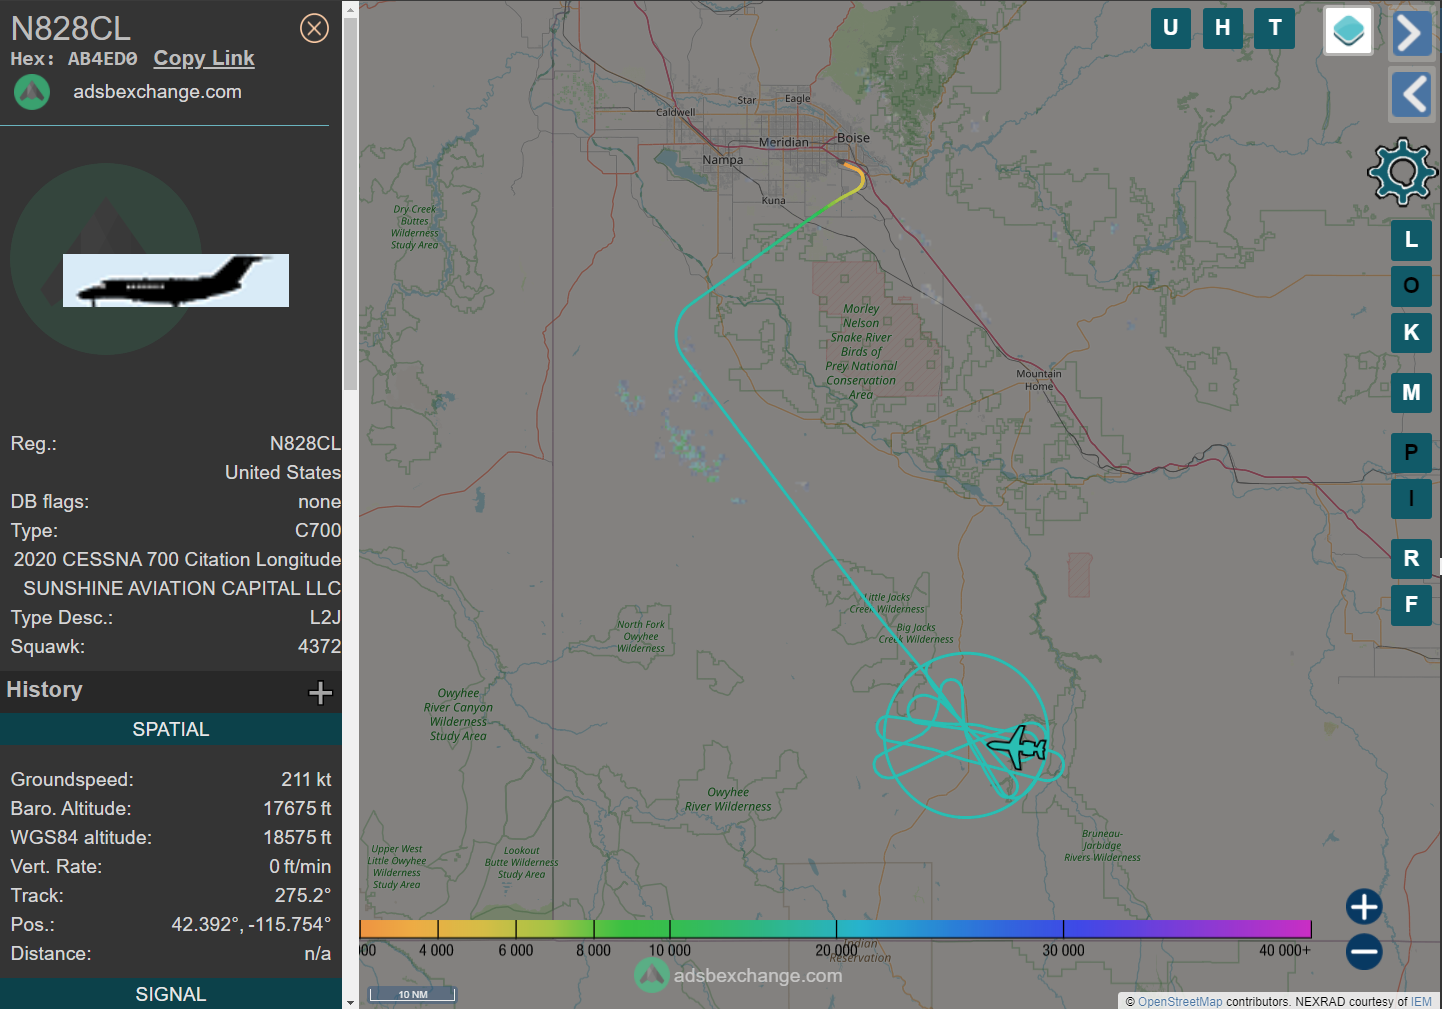
Task: Click the Squawk value 4372
Action: coord(319,647)
